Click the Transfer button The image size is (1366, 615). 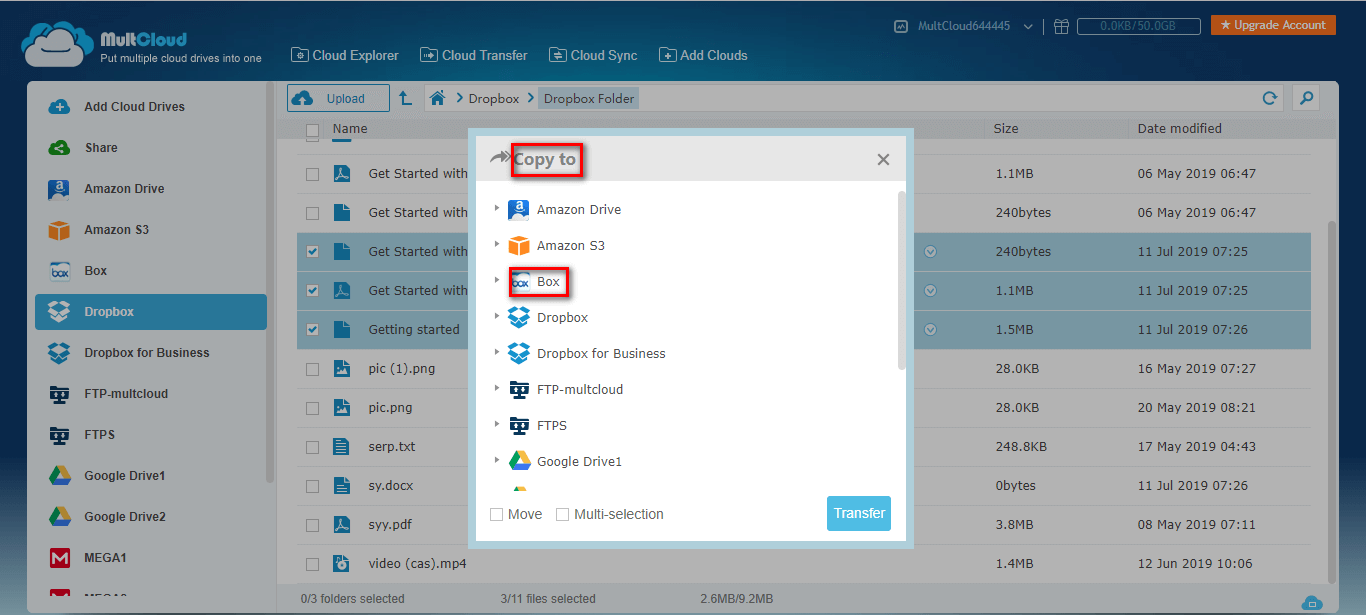pos(859,514)
